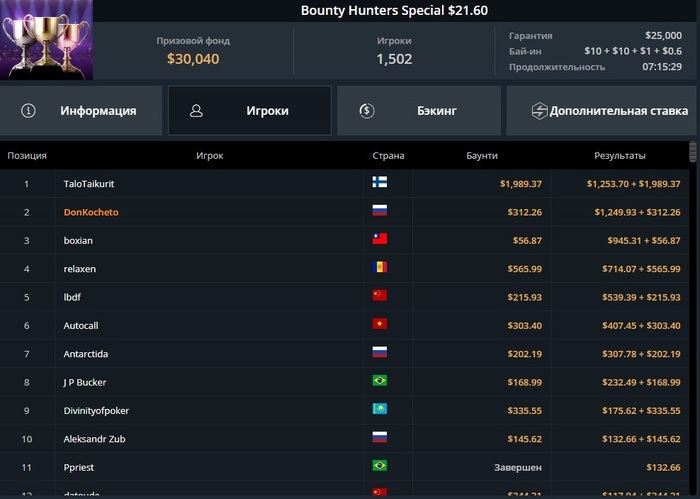Select player lbdf

pyautogui.click(x=72, y=297)
